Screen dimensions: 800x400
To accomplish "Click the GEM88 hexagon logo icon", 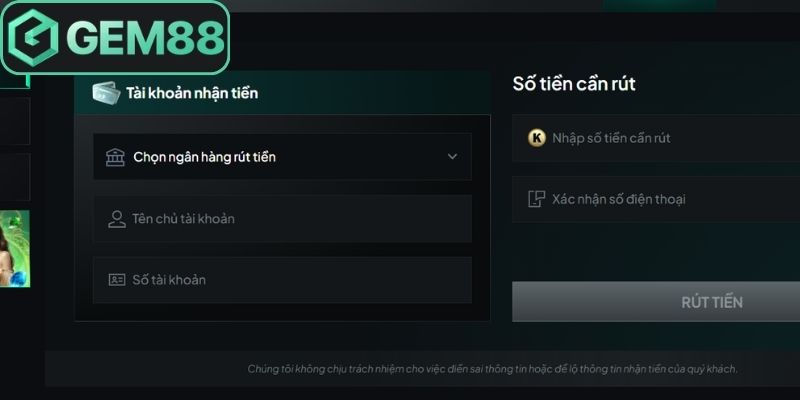I will tap(33, 38).
